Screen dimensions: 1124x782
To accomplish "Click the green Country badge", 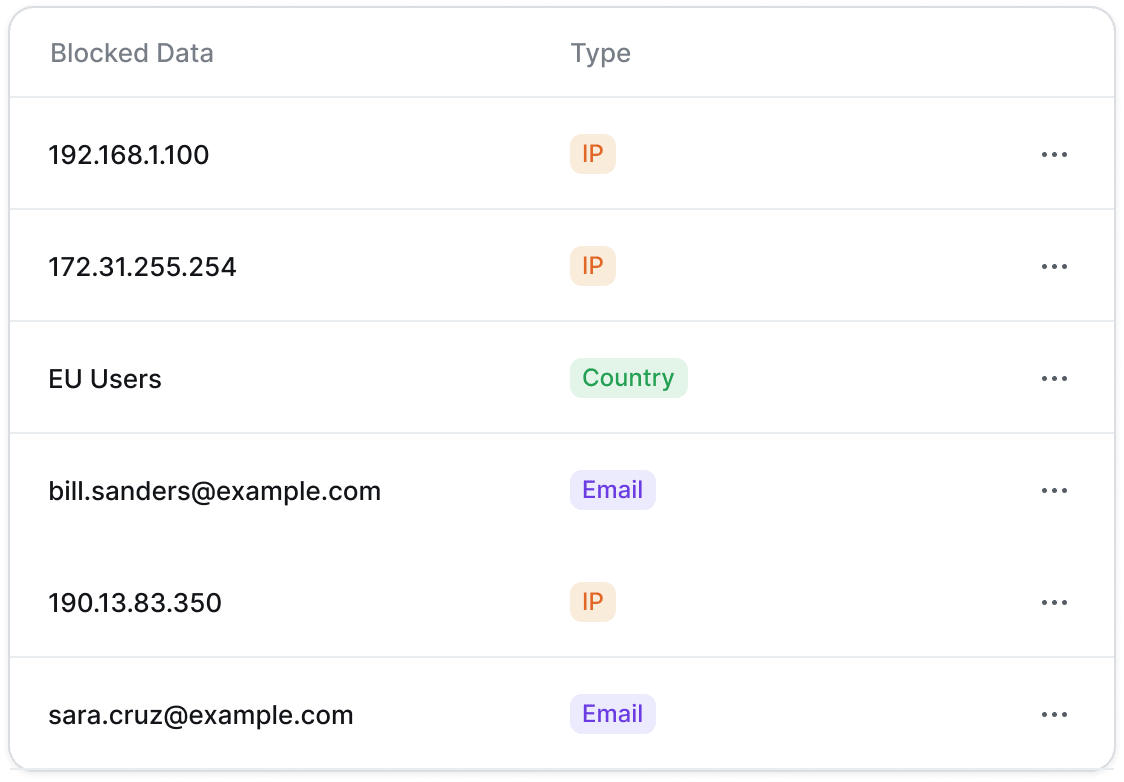I will tap(629, 378).
